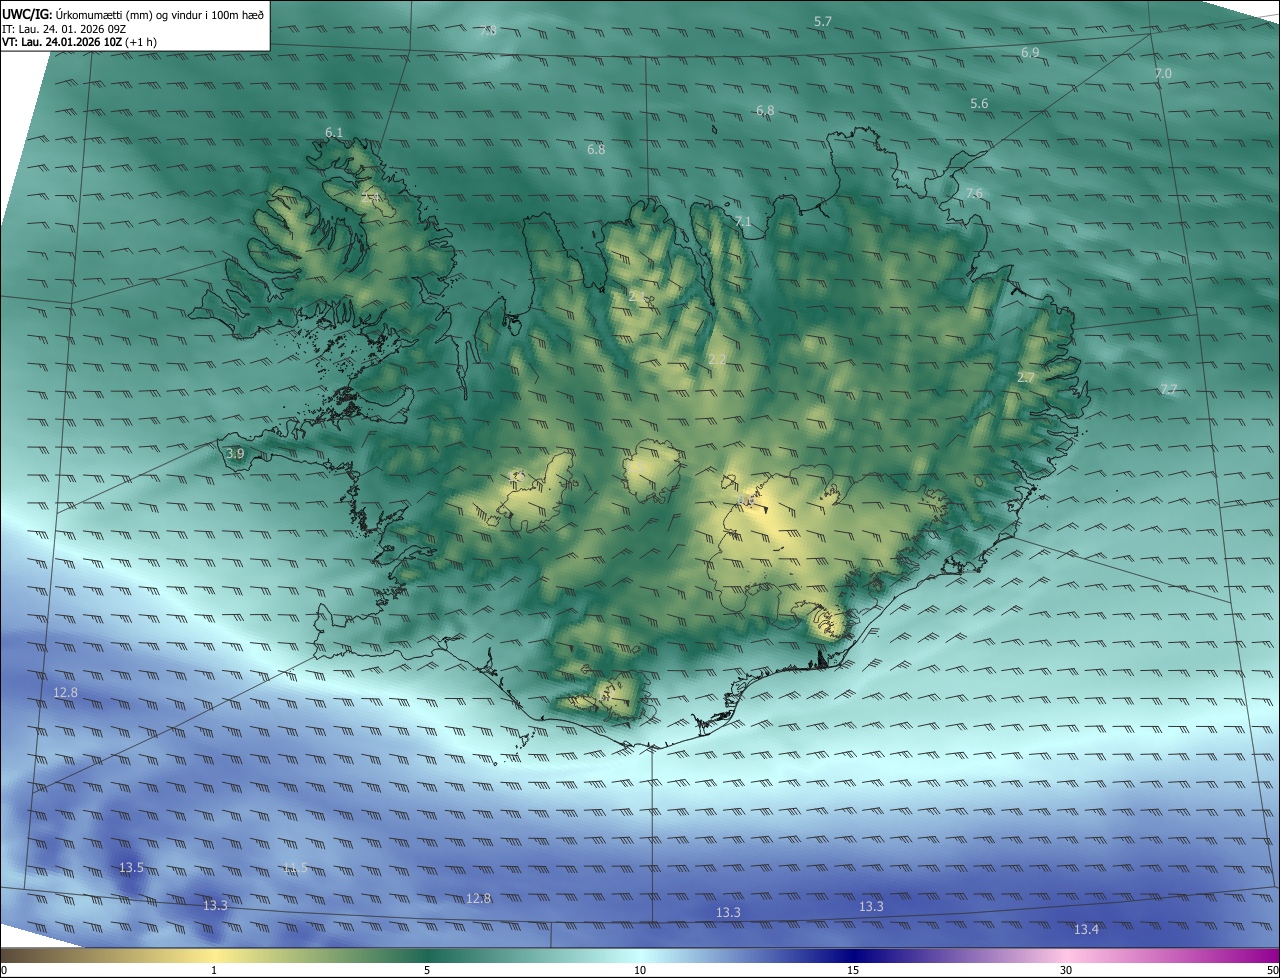Click the 7.6 value label

pyautogui.click(x=974, y=193)
